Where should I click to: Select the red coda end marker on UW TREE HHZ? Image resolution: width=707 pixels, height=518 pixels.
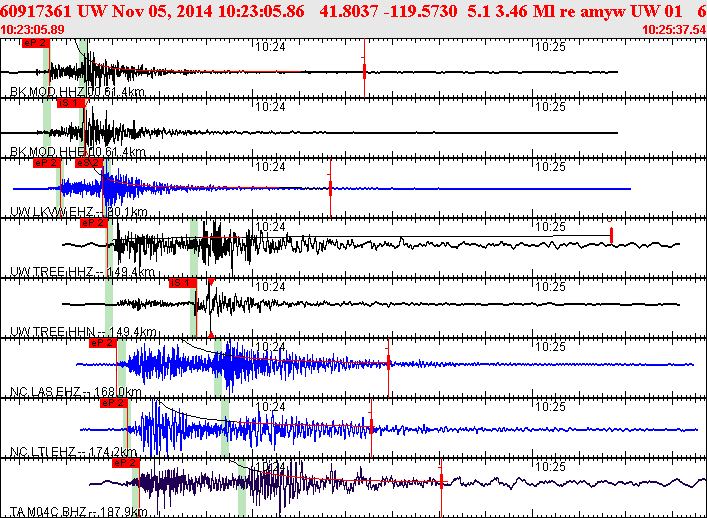click(x=611, y=235)
